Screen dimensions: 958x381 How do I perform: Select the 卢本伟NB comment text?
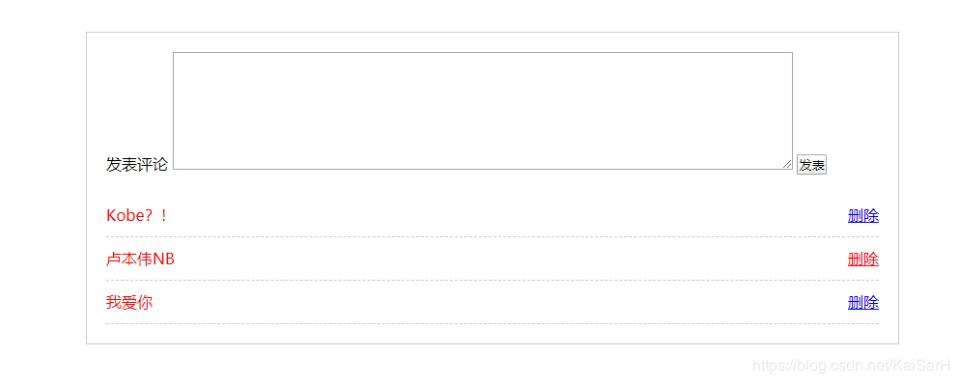pos(141,259)
